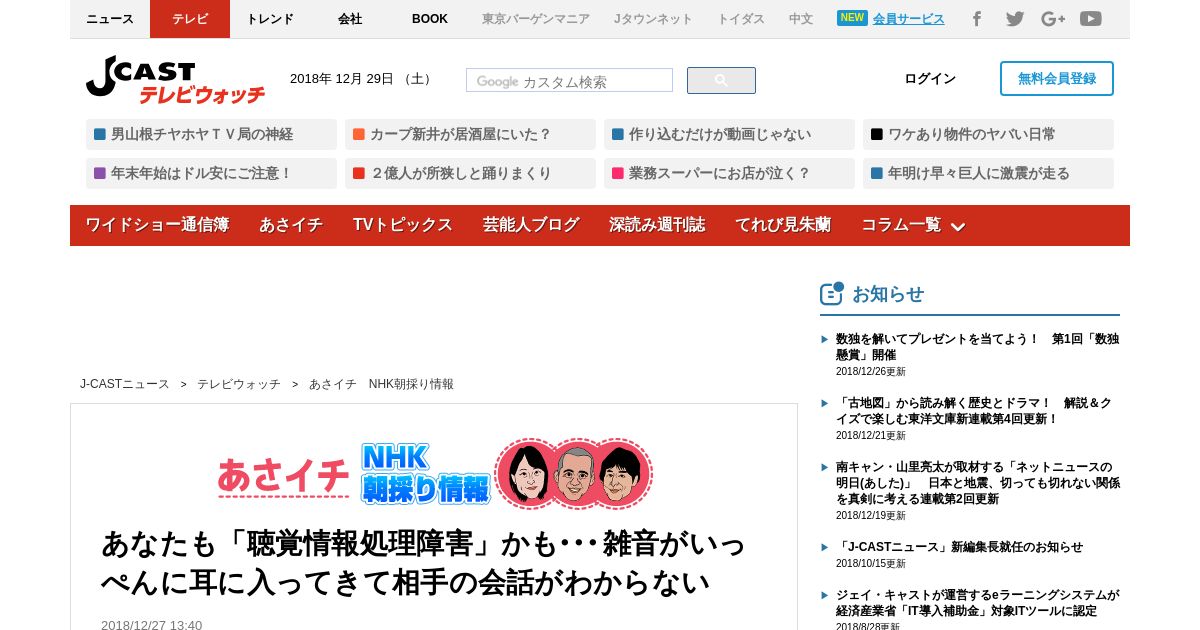Screen dimensions: 1200x630
Task: Click the magnifier search button
Action: click(721, 81)
